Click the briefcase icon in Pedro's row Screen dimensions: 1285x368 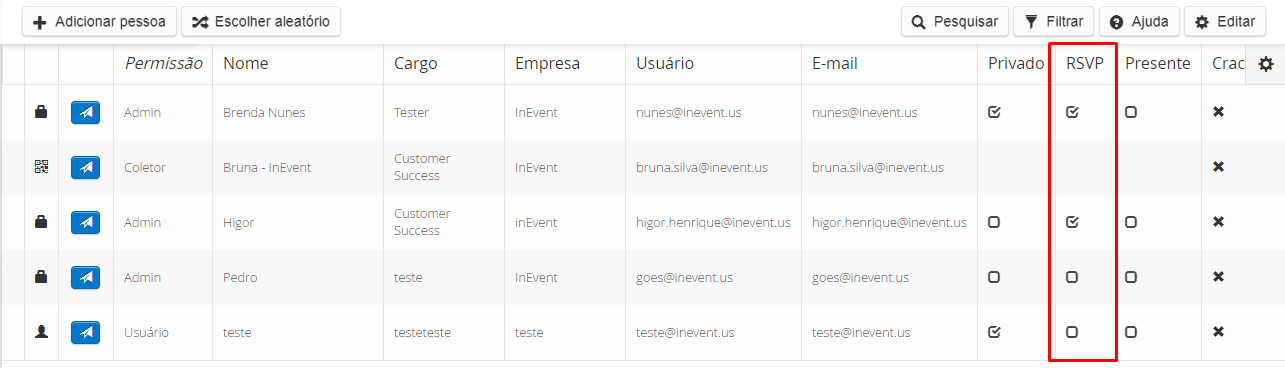point(41,277)
